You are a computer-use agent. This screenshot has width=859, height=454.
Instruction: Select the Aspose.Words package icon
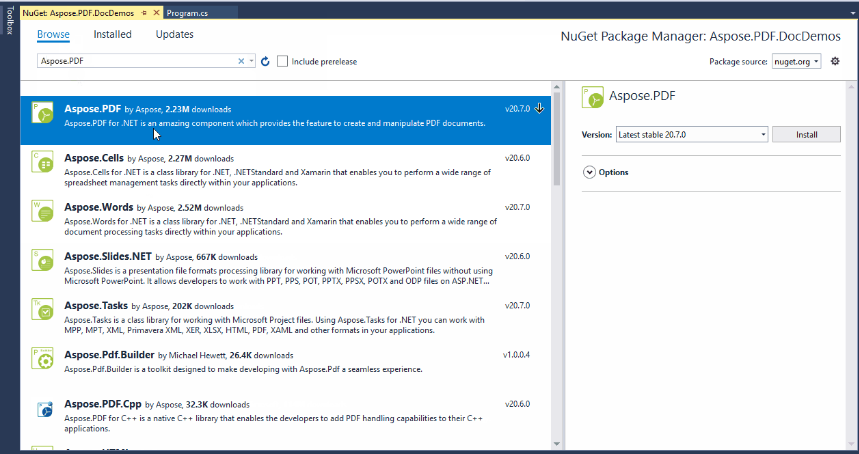pyautogui.click(x=44, y=212)
